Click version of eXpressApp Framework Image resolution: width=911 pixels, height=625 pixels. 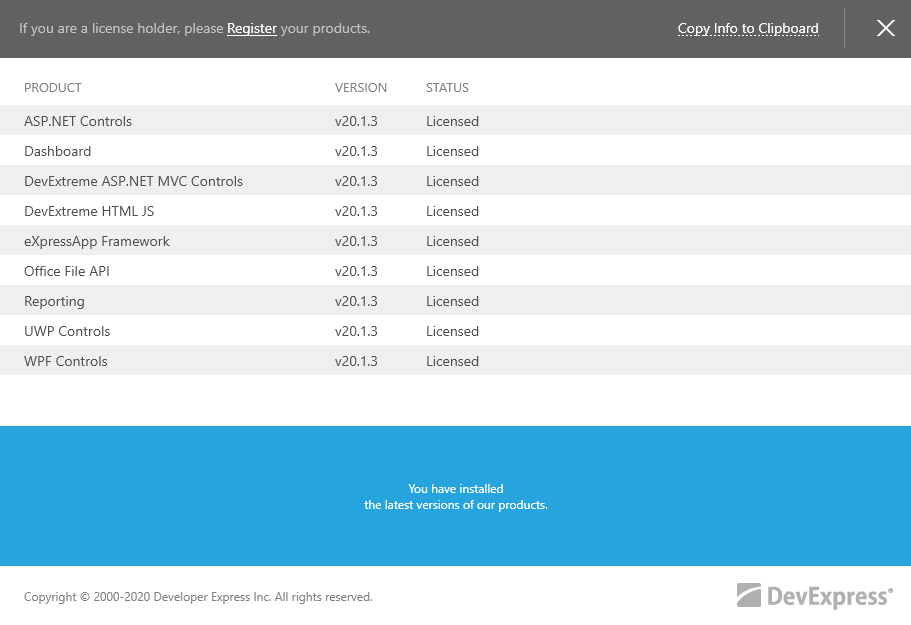point(356,241)
